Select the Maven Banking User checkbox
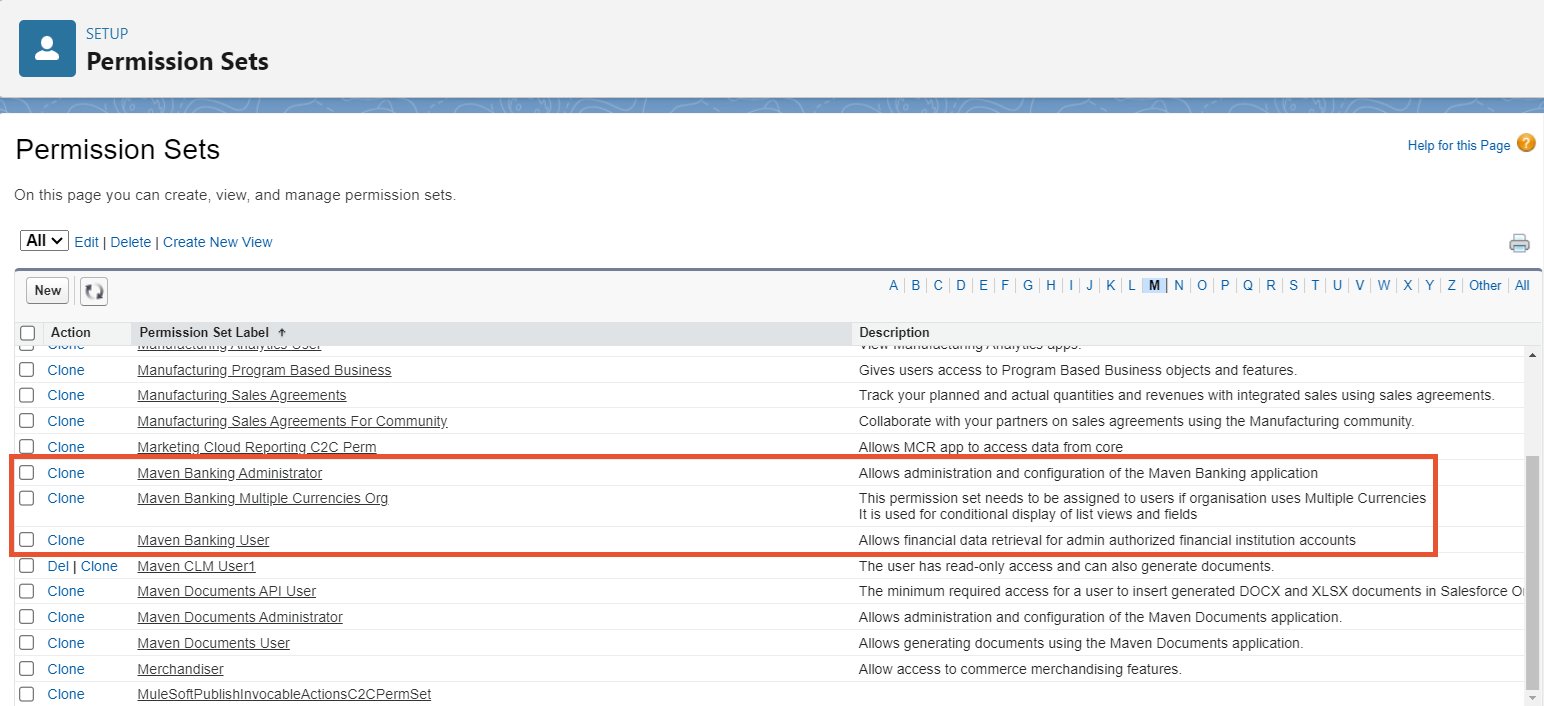1544x706 pixels. 27,540
